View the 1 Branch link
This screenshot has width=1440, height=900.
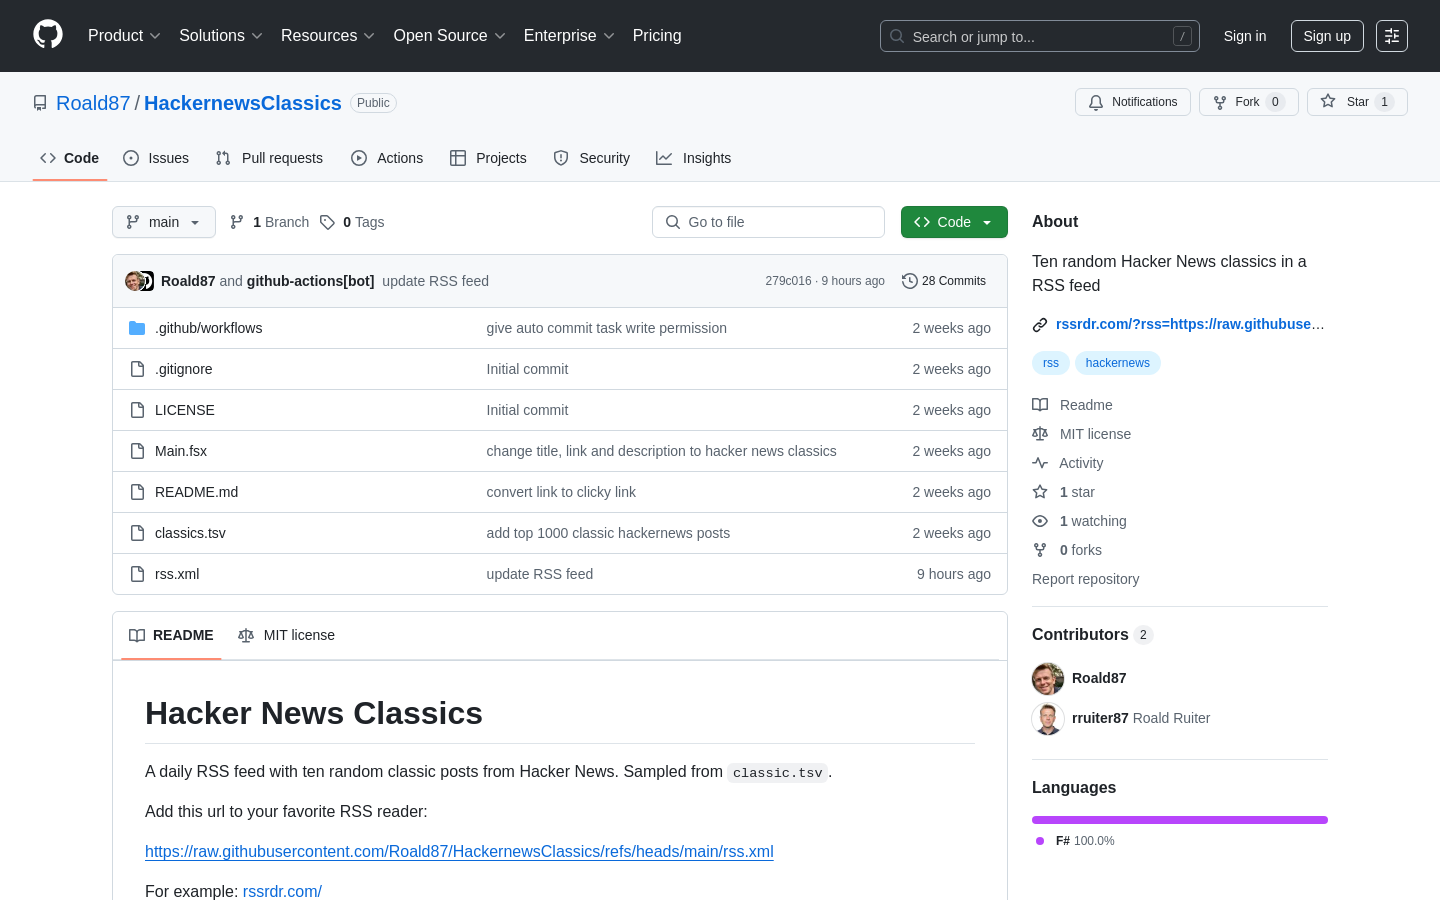point(270,222)
